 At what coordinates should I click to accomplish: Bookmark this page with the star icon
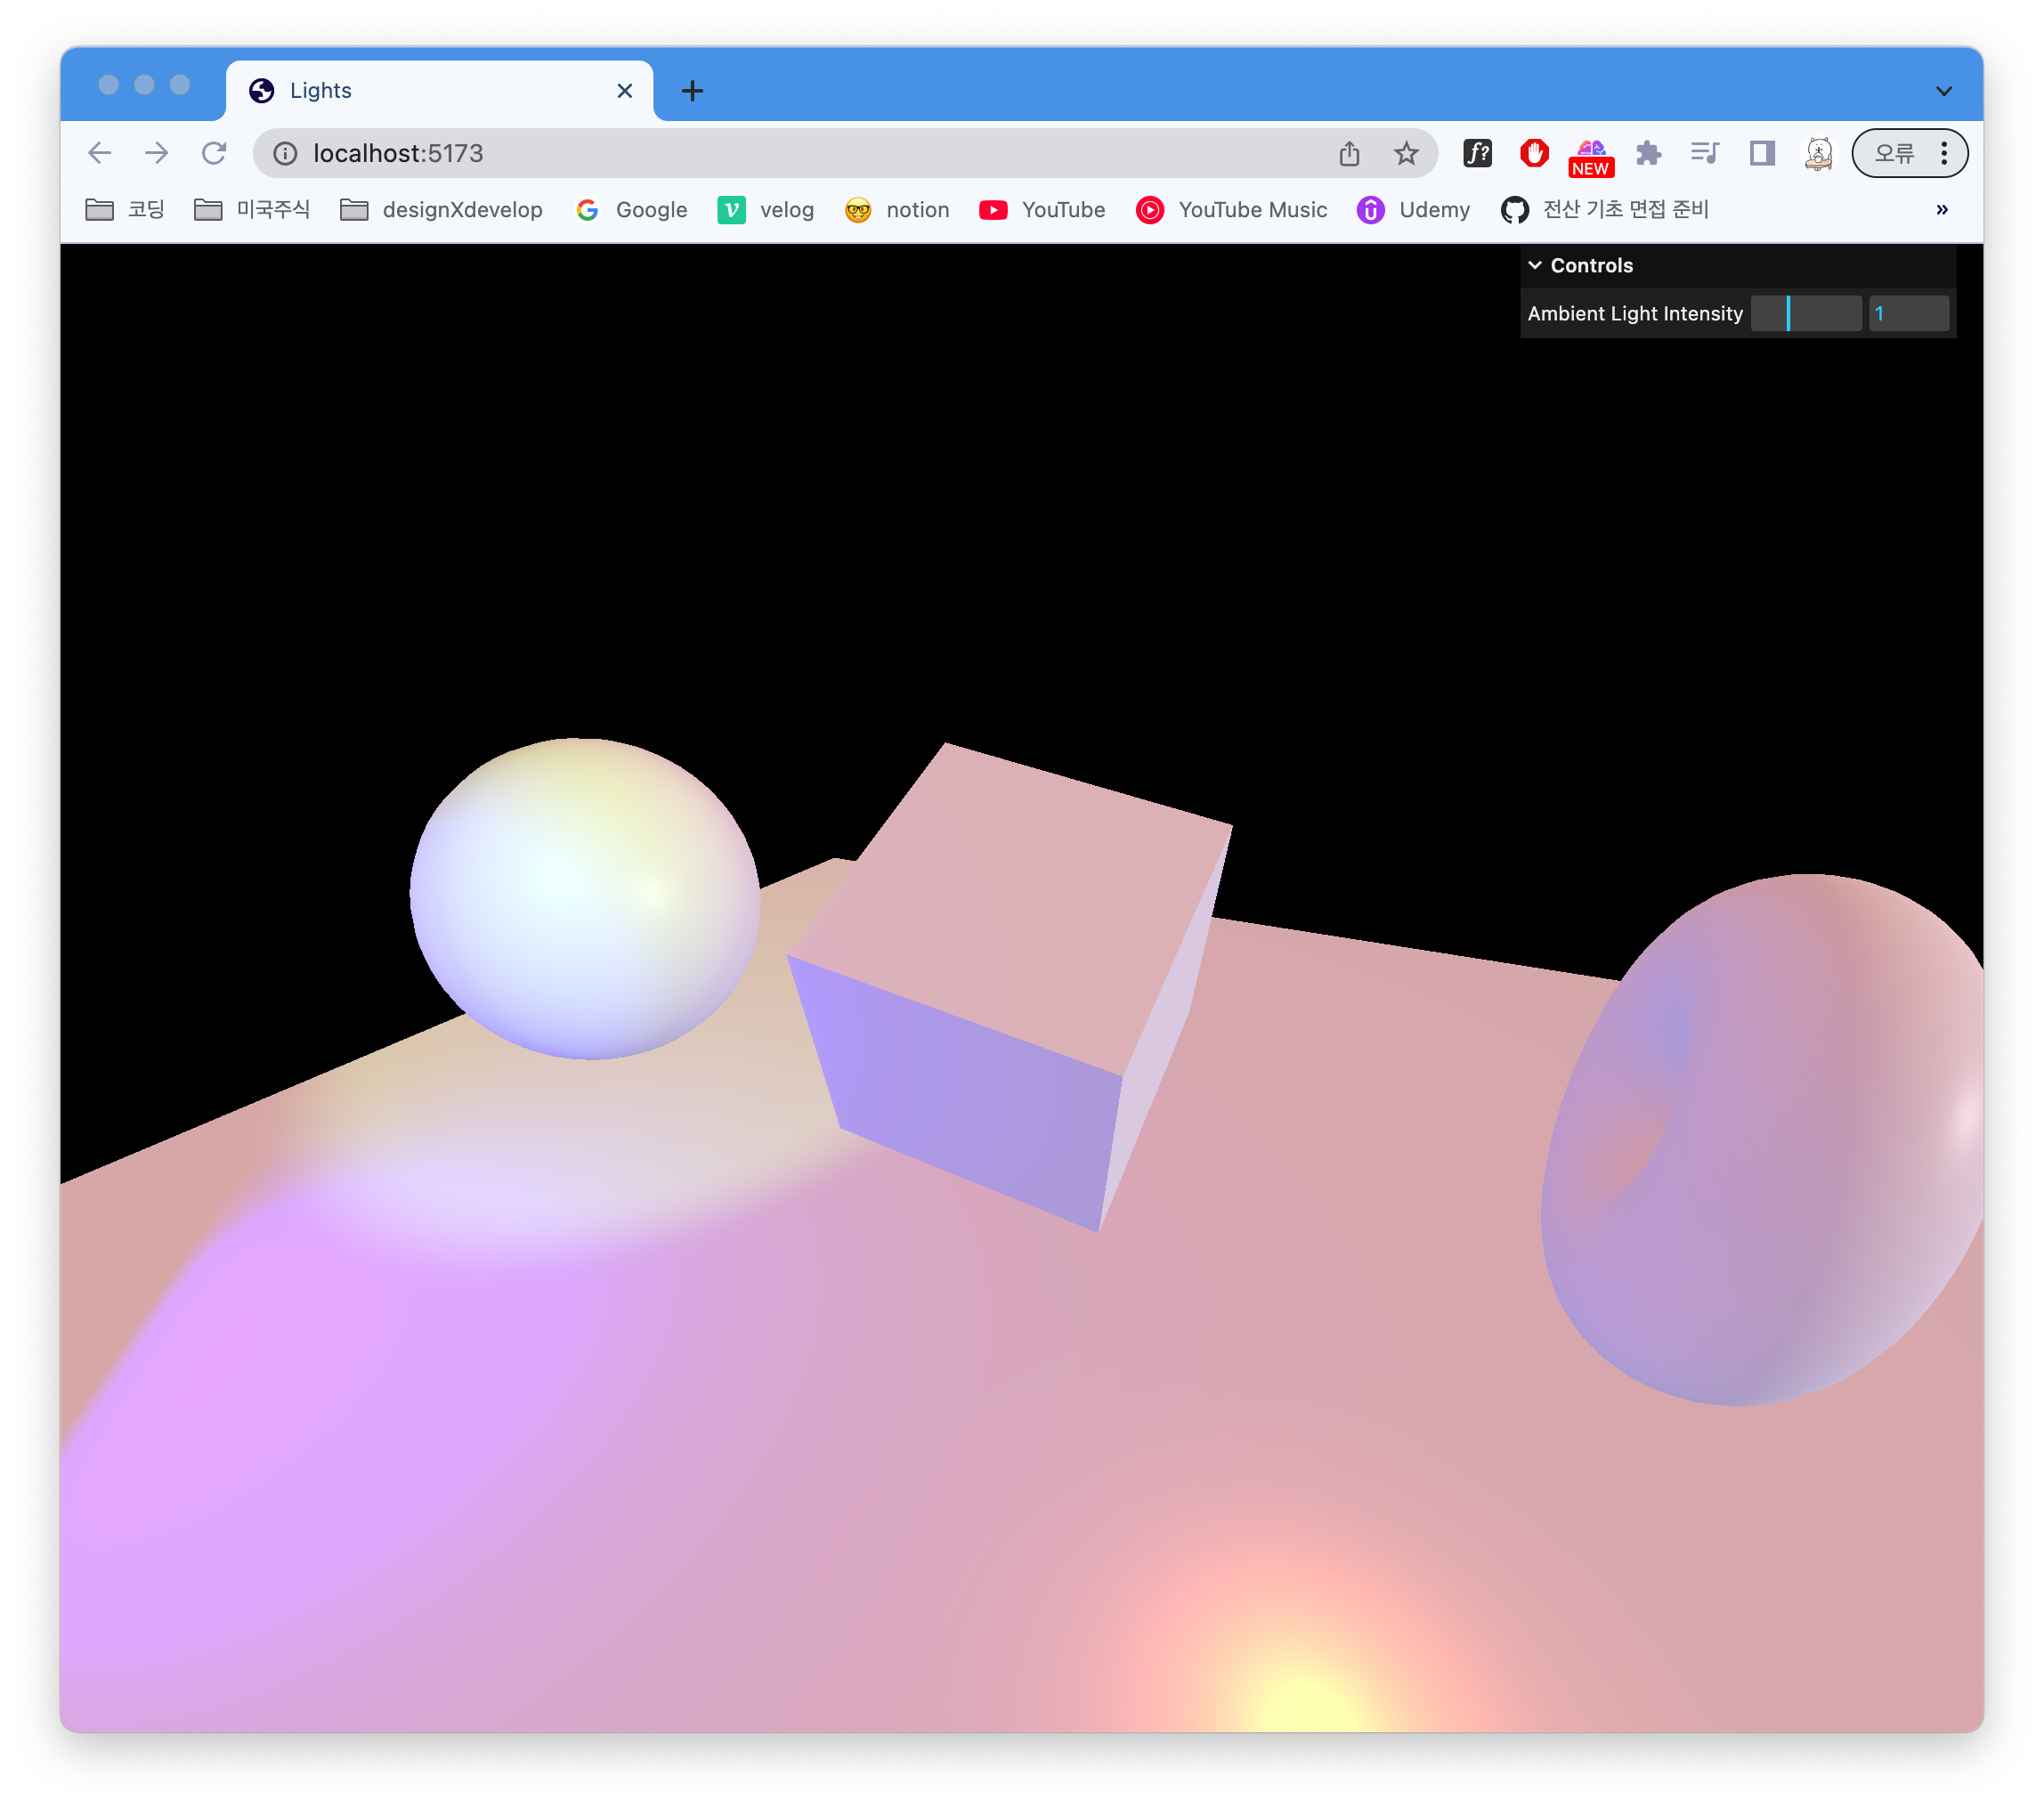(1406, 153)
